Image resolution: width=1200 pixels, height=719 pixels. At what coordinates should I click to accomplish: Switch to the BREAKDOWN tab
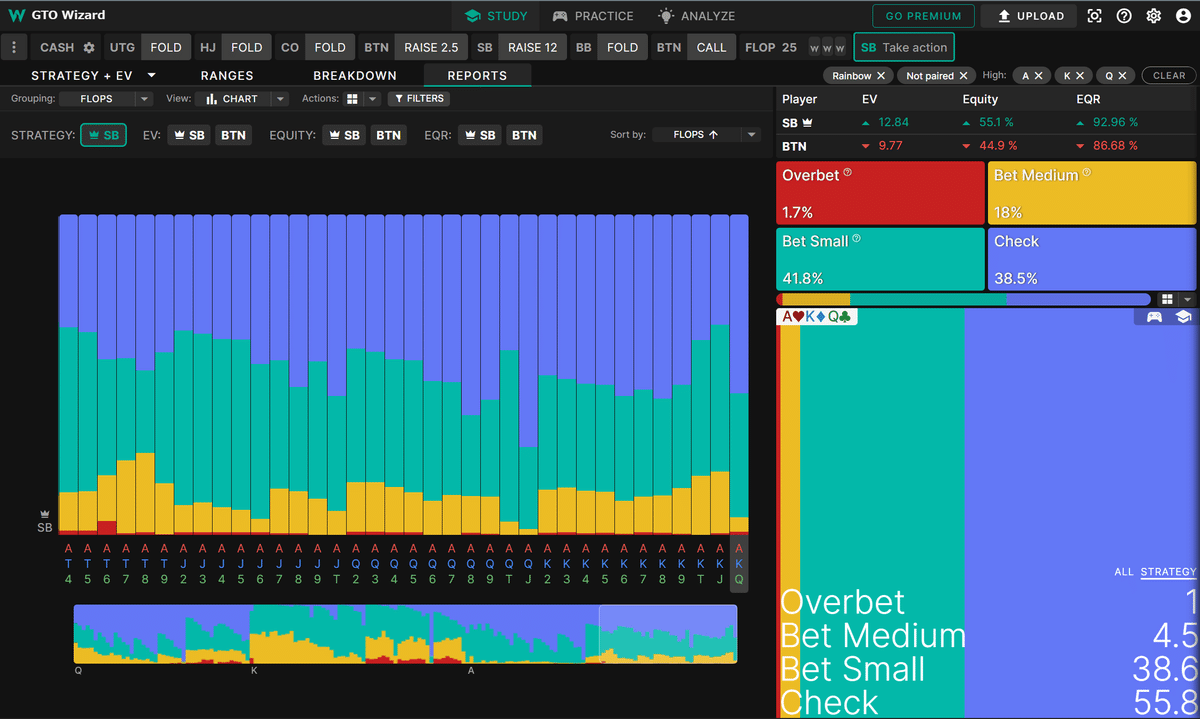point(355,76)
